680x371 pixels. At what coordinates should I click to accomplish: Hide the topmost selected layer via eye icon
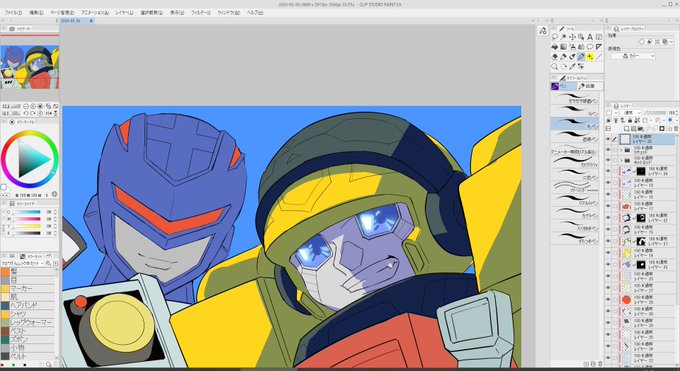pyautogui.click(x=608, y=139)
